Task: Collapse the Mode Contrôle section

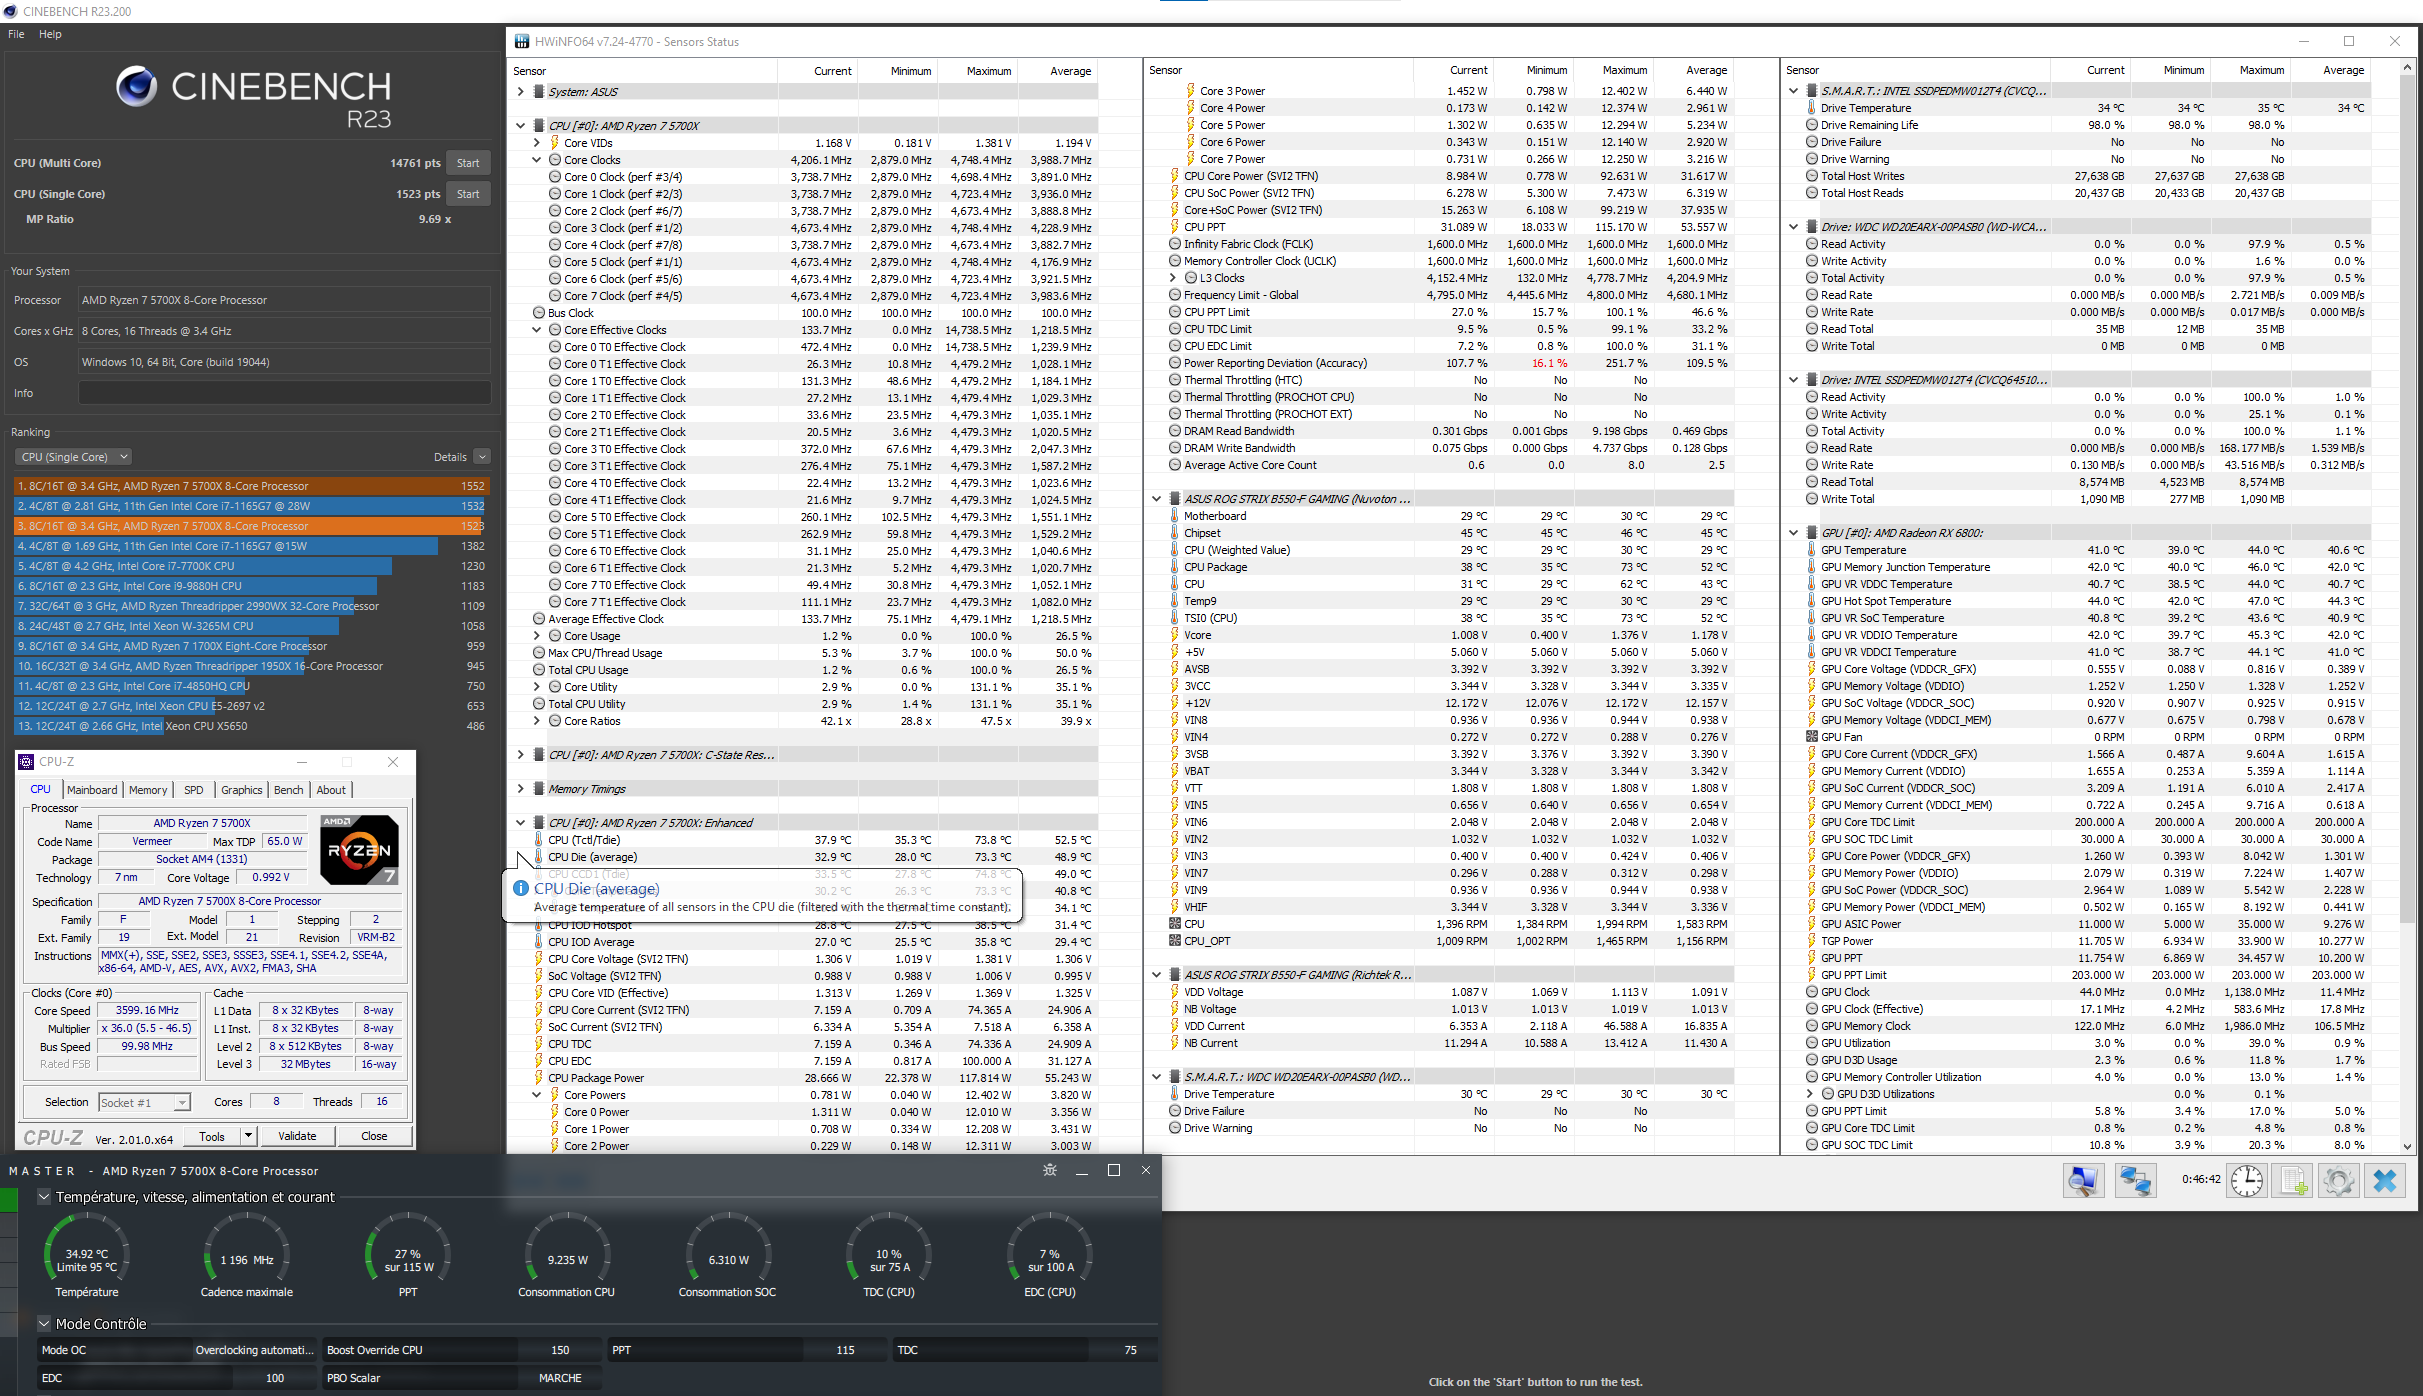Action: 44,1324
